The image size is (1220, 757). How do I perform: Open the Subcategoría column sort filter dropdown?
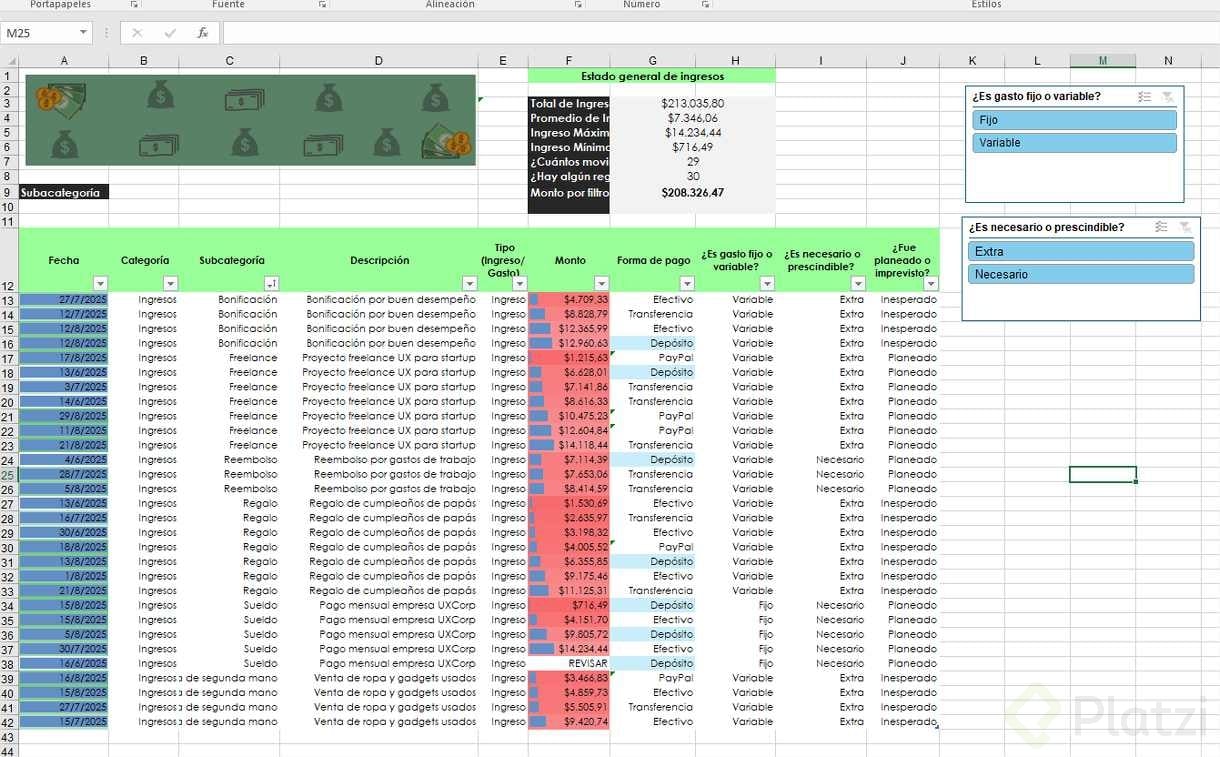click(x=271, y=284)
